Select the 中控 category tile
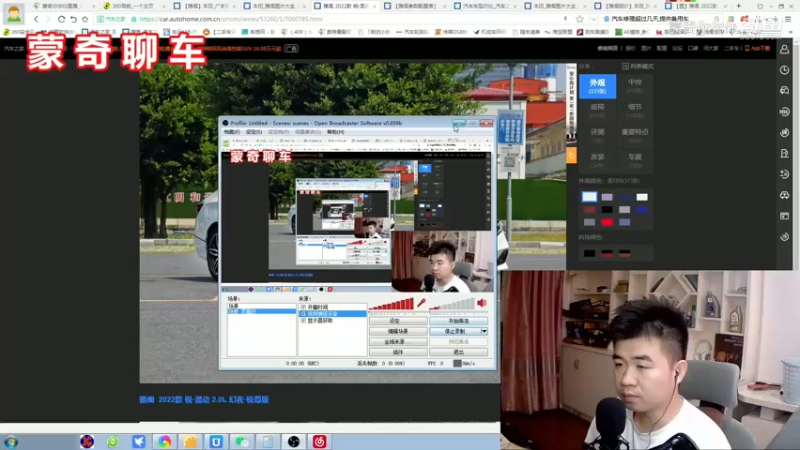800x450 pixels. coord(635,86)
